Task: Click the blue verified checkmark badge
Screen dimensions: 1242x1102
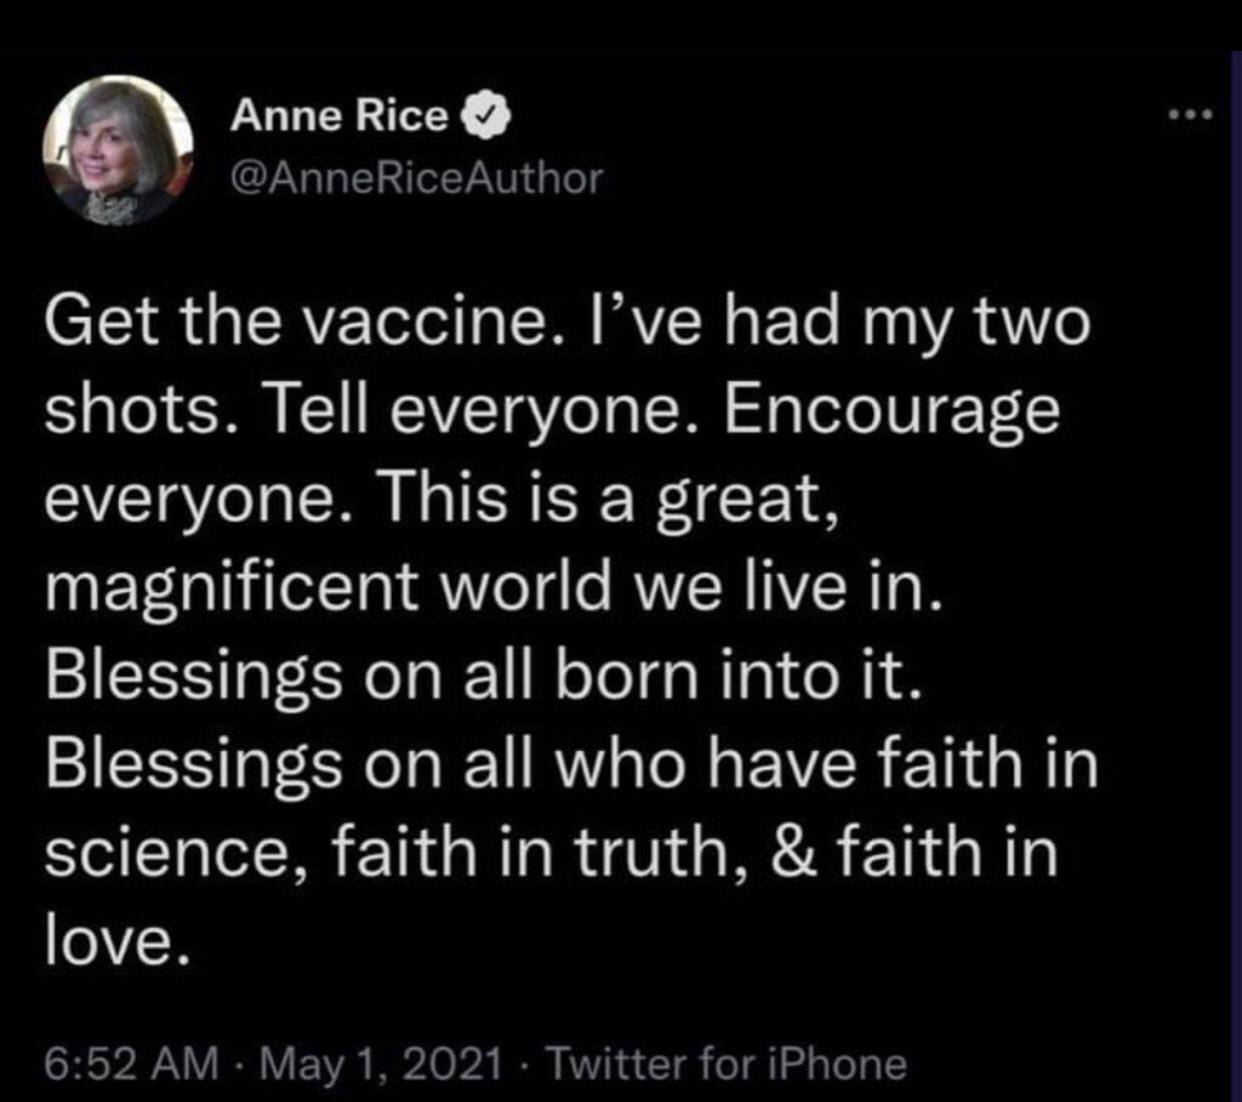Action: (485, 118)
